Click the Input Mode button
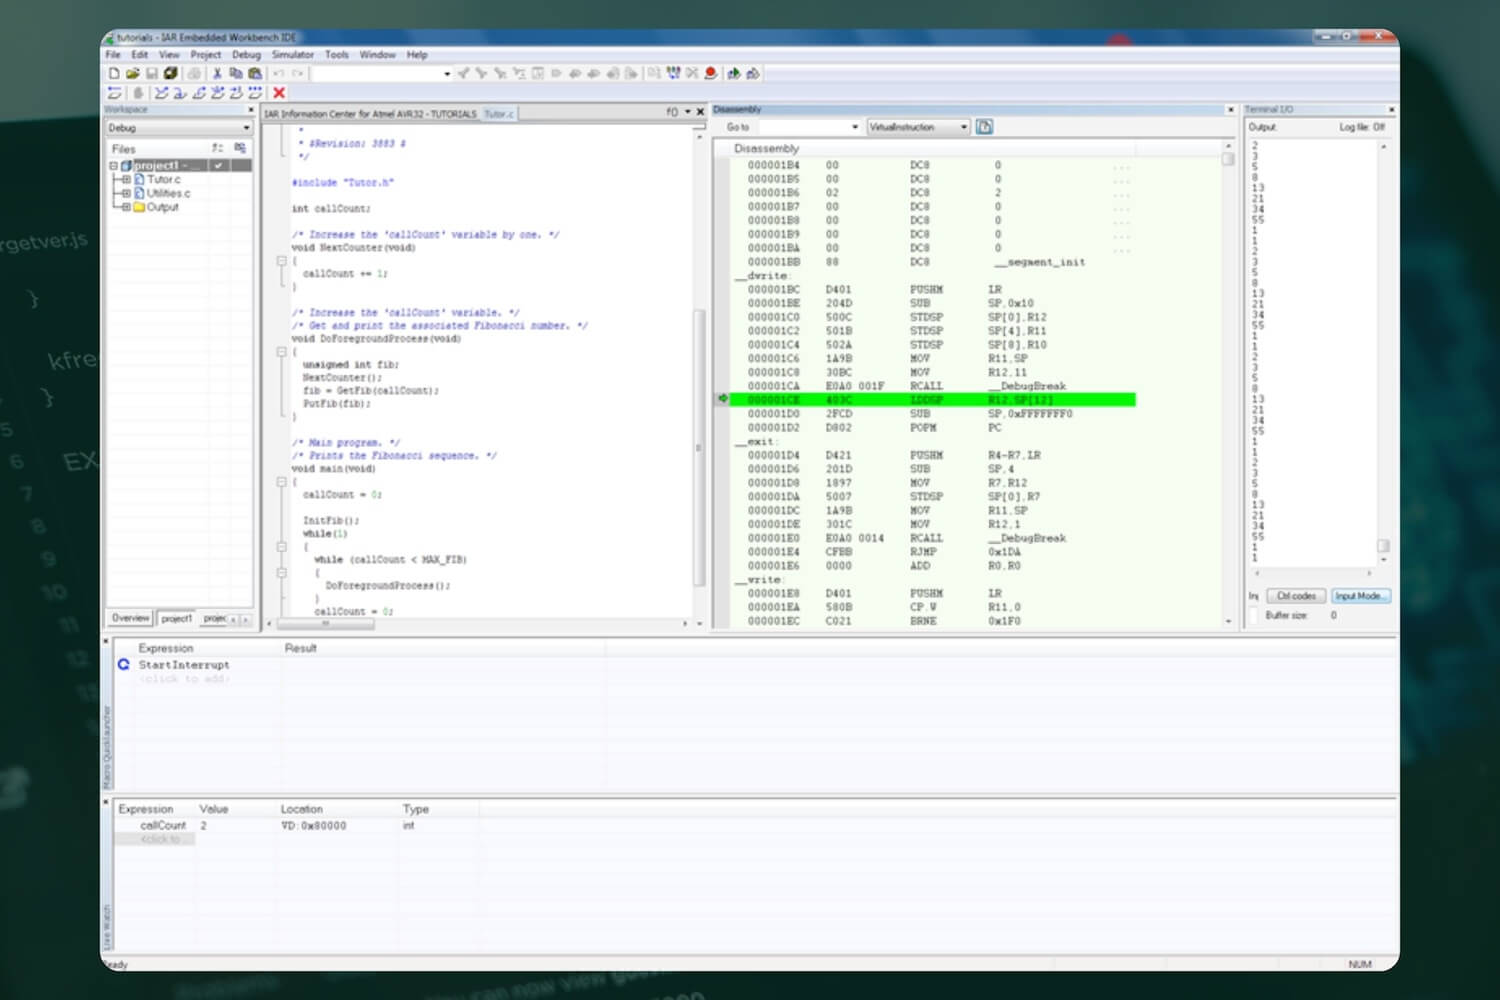1500x1000 pixels. click(x=1360, y=596)
